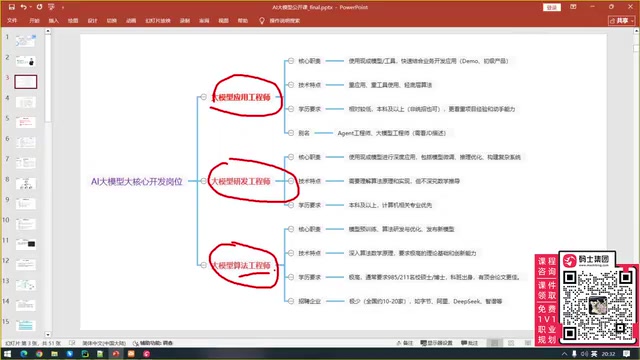Click the Redo/Repeat icon in title bar
Viewport: 640px width, 360px height.
[x=39, y=7]
